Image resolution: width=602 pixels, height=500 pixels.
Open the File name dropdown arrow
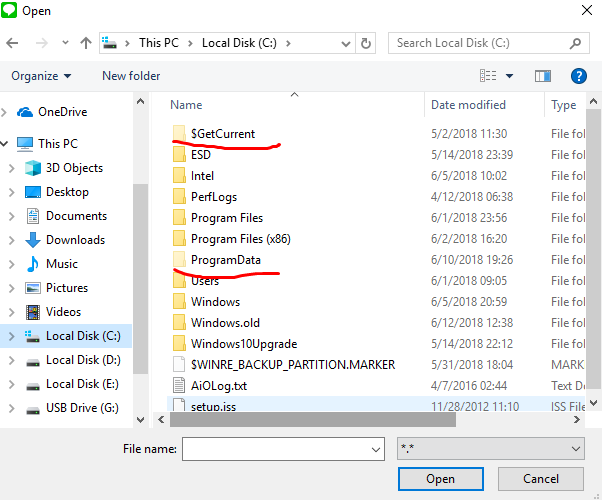(376, 449)
